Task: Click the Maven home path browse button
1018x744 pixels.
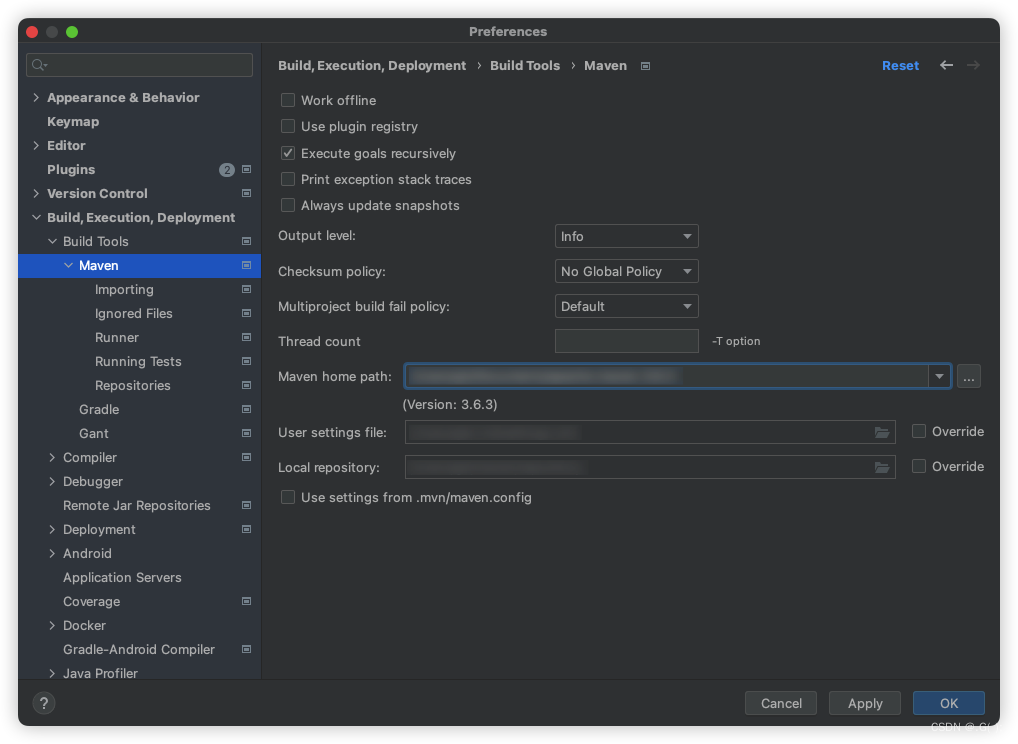Action: pyautogui.click(x=969, y=377)
